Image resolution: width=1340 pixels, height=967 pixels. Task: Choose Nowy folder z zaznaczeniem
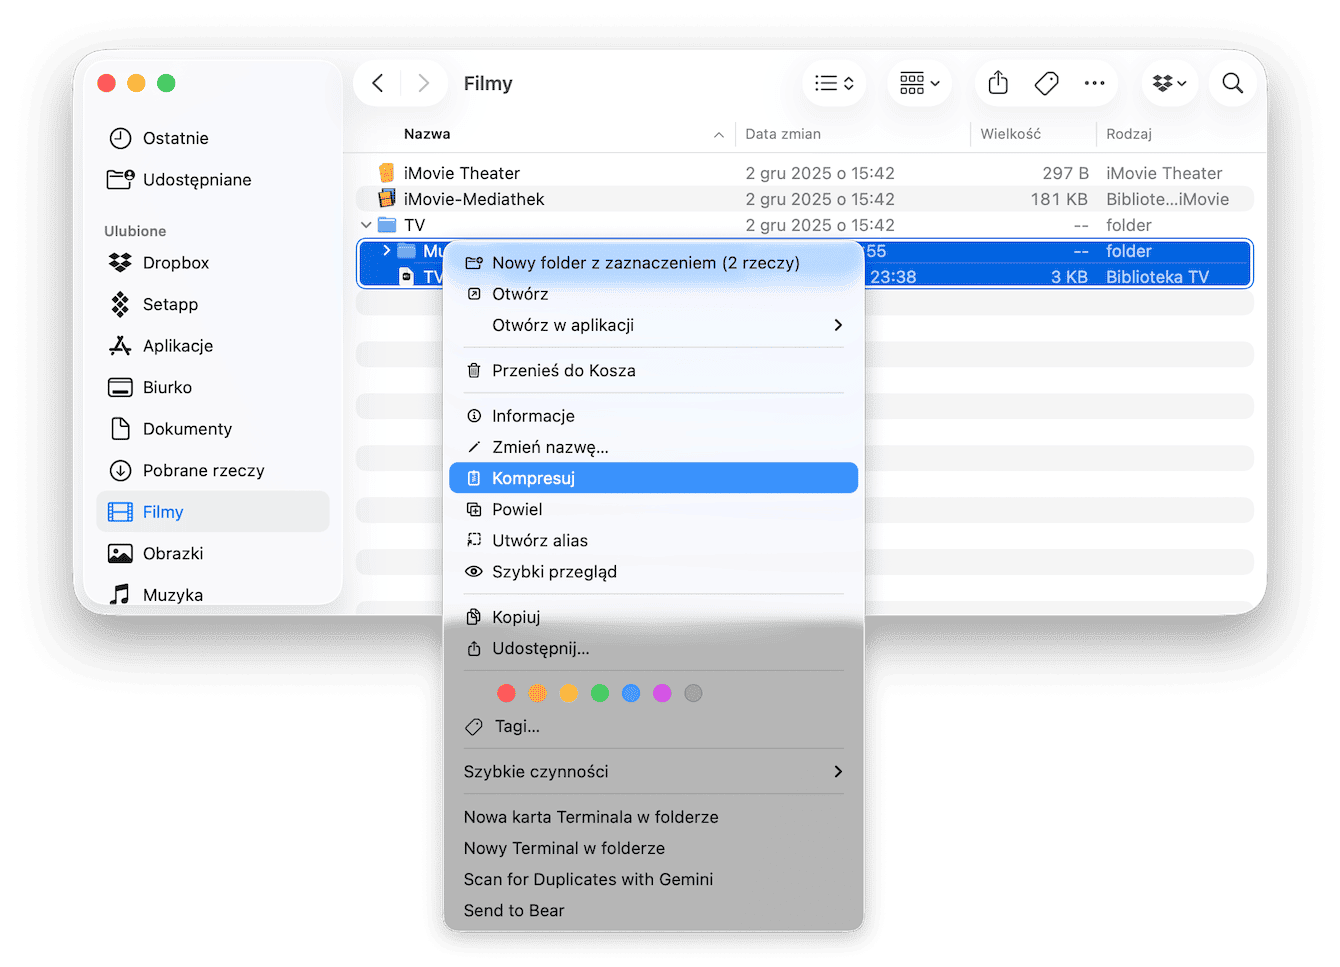[654, 263]
